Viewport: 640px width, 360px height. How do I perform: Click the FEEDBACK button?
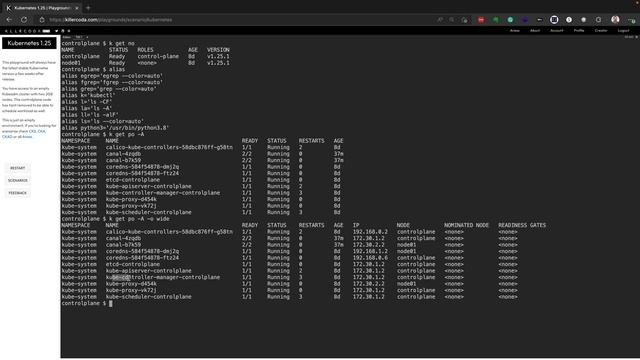[x=18, y=193]
